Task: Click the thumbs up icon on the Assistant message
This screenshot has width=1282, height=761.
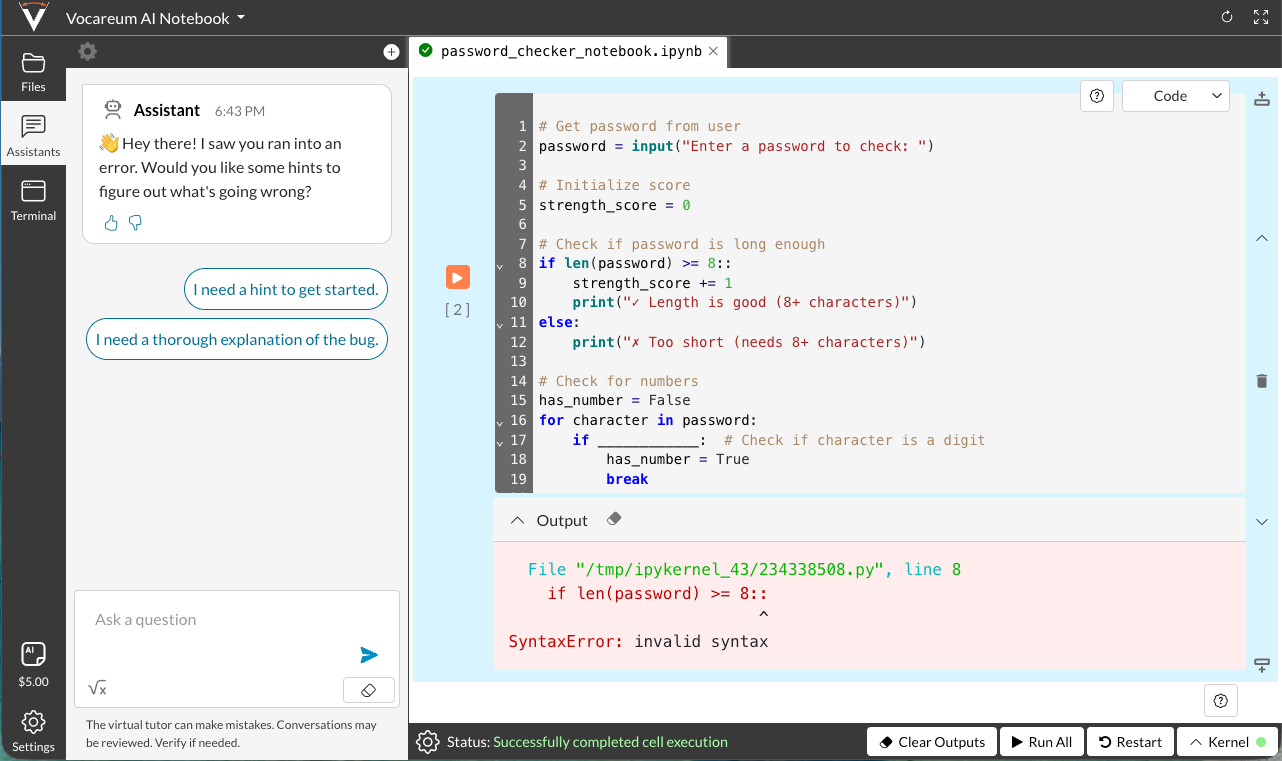Action: tap(112, 223)
